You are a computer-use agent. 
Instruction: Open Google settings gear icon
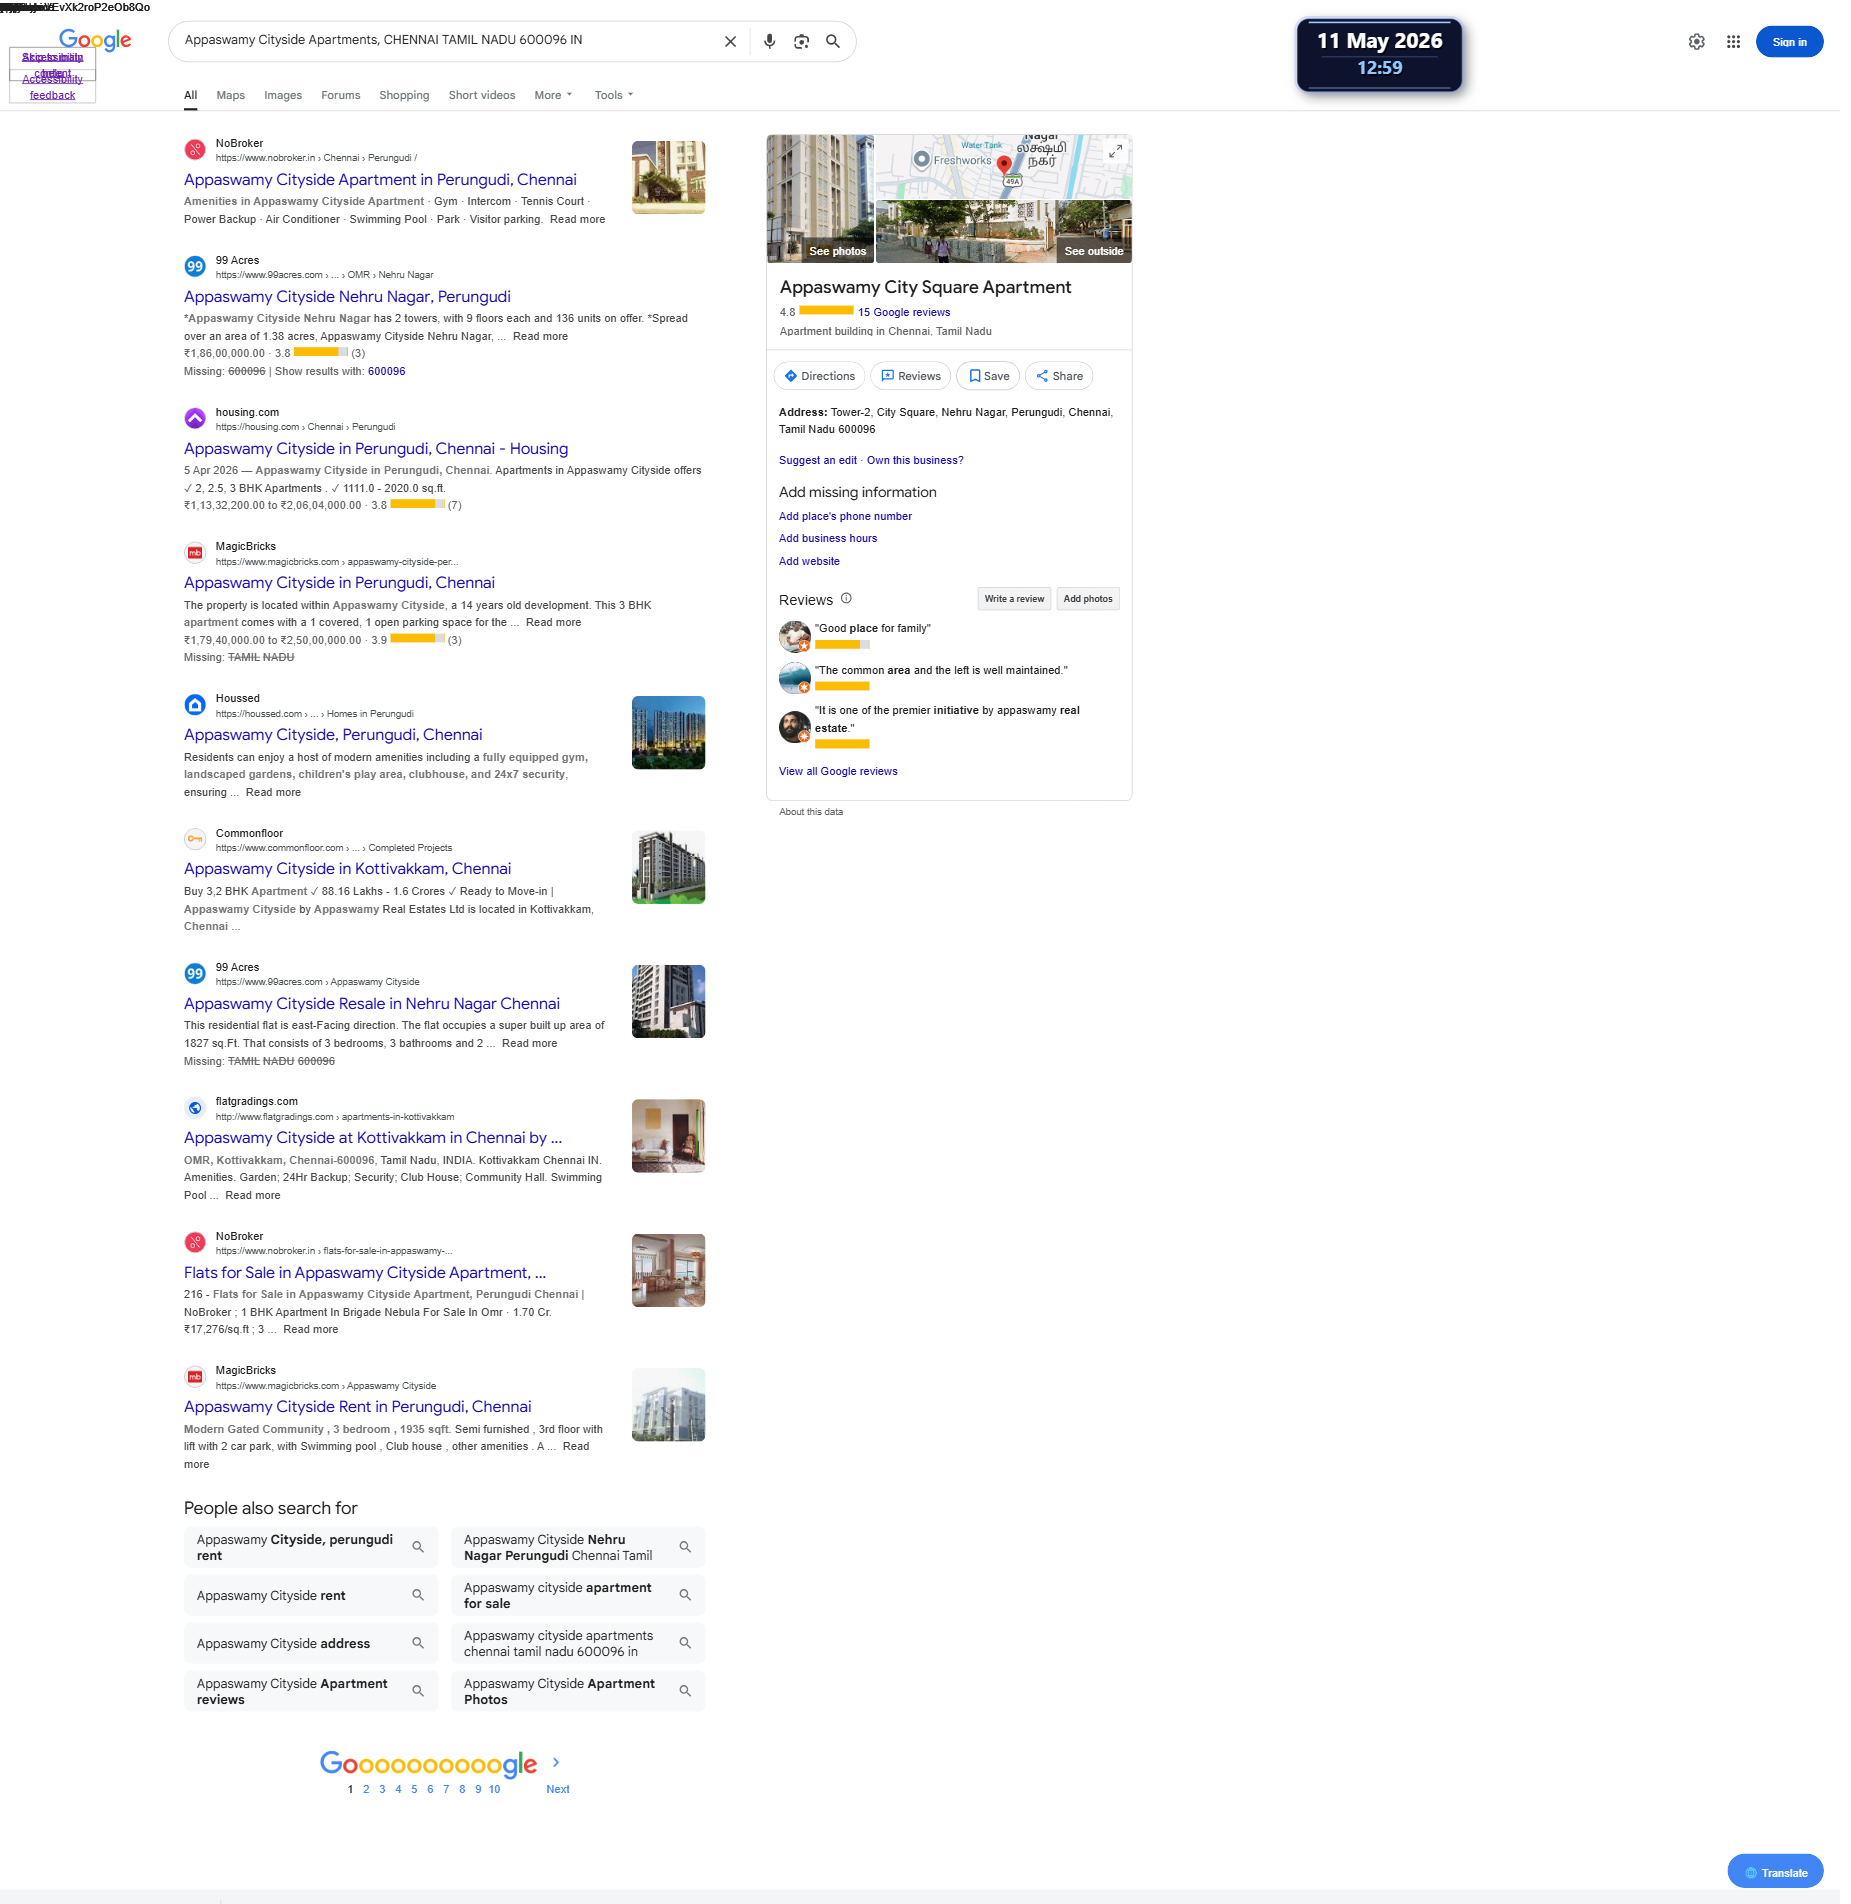(1696, 42)
